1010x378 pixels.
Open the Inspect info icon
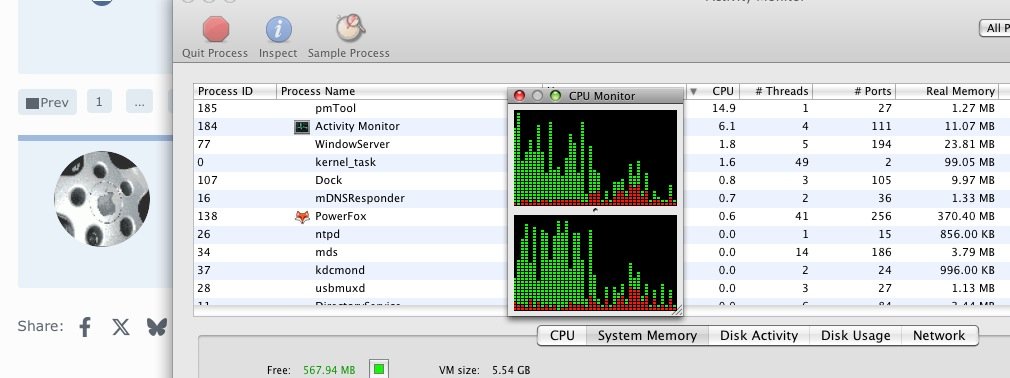tap(278, 30)
